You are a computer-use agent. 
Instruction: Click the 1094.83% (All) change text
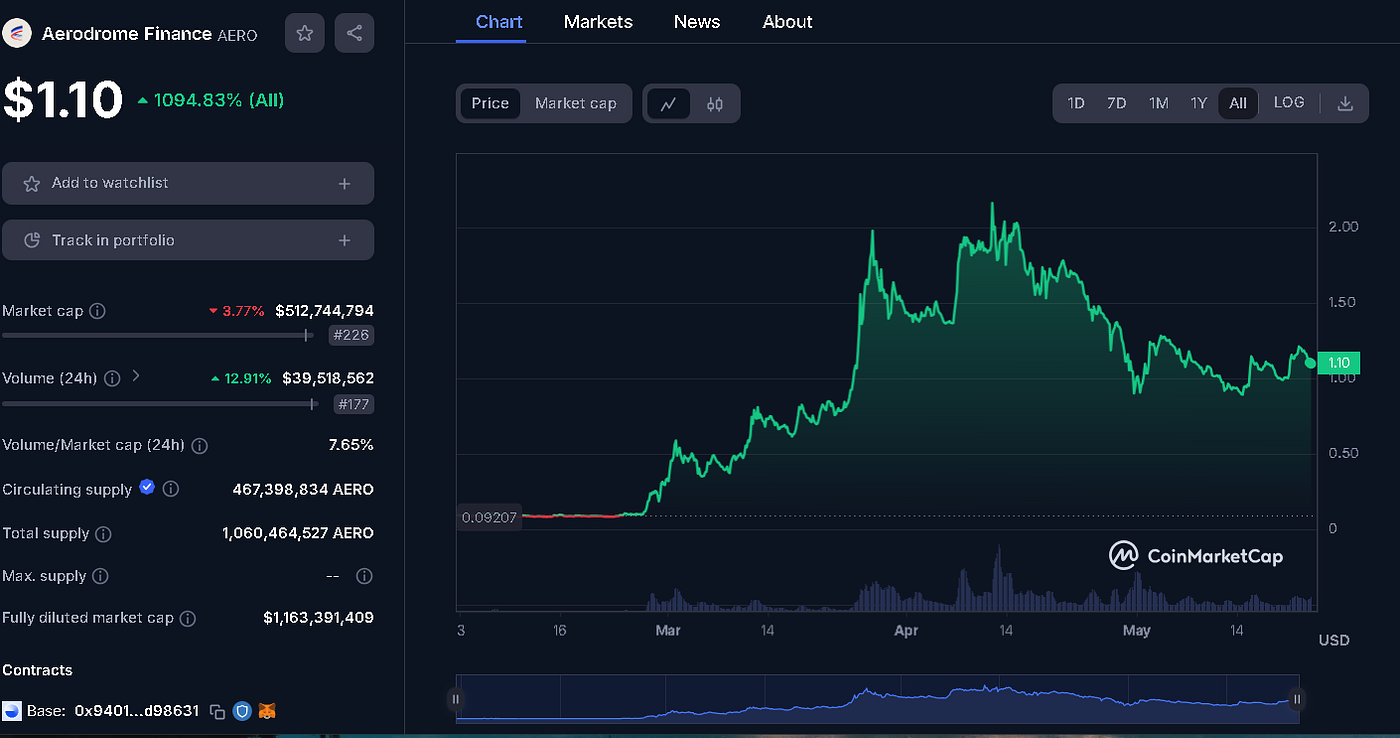click(219, 100)
